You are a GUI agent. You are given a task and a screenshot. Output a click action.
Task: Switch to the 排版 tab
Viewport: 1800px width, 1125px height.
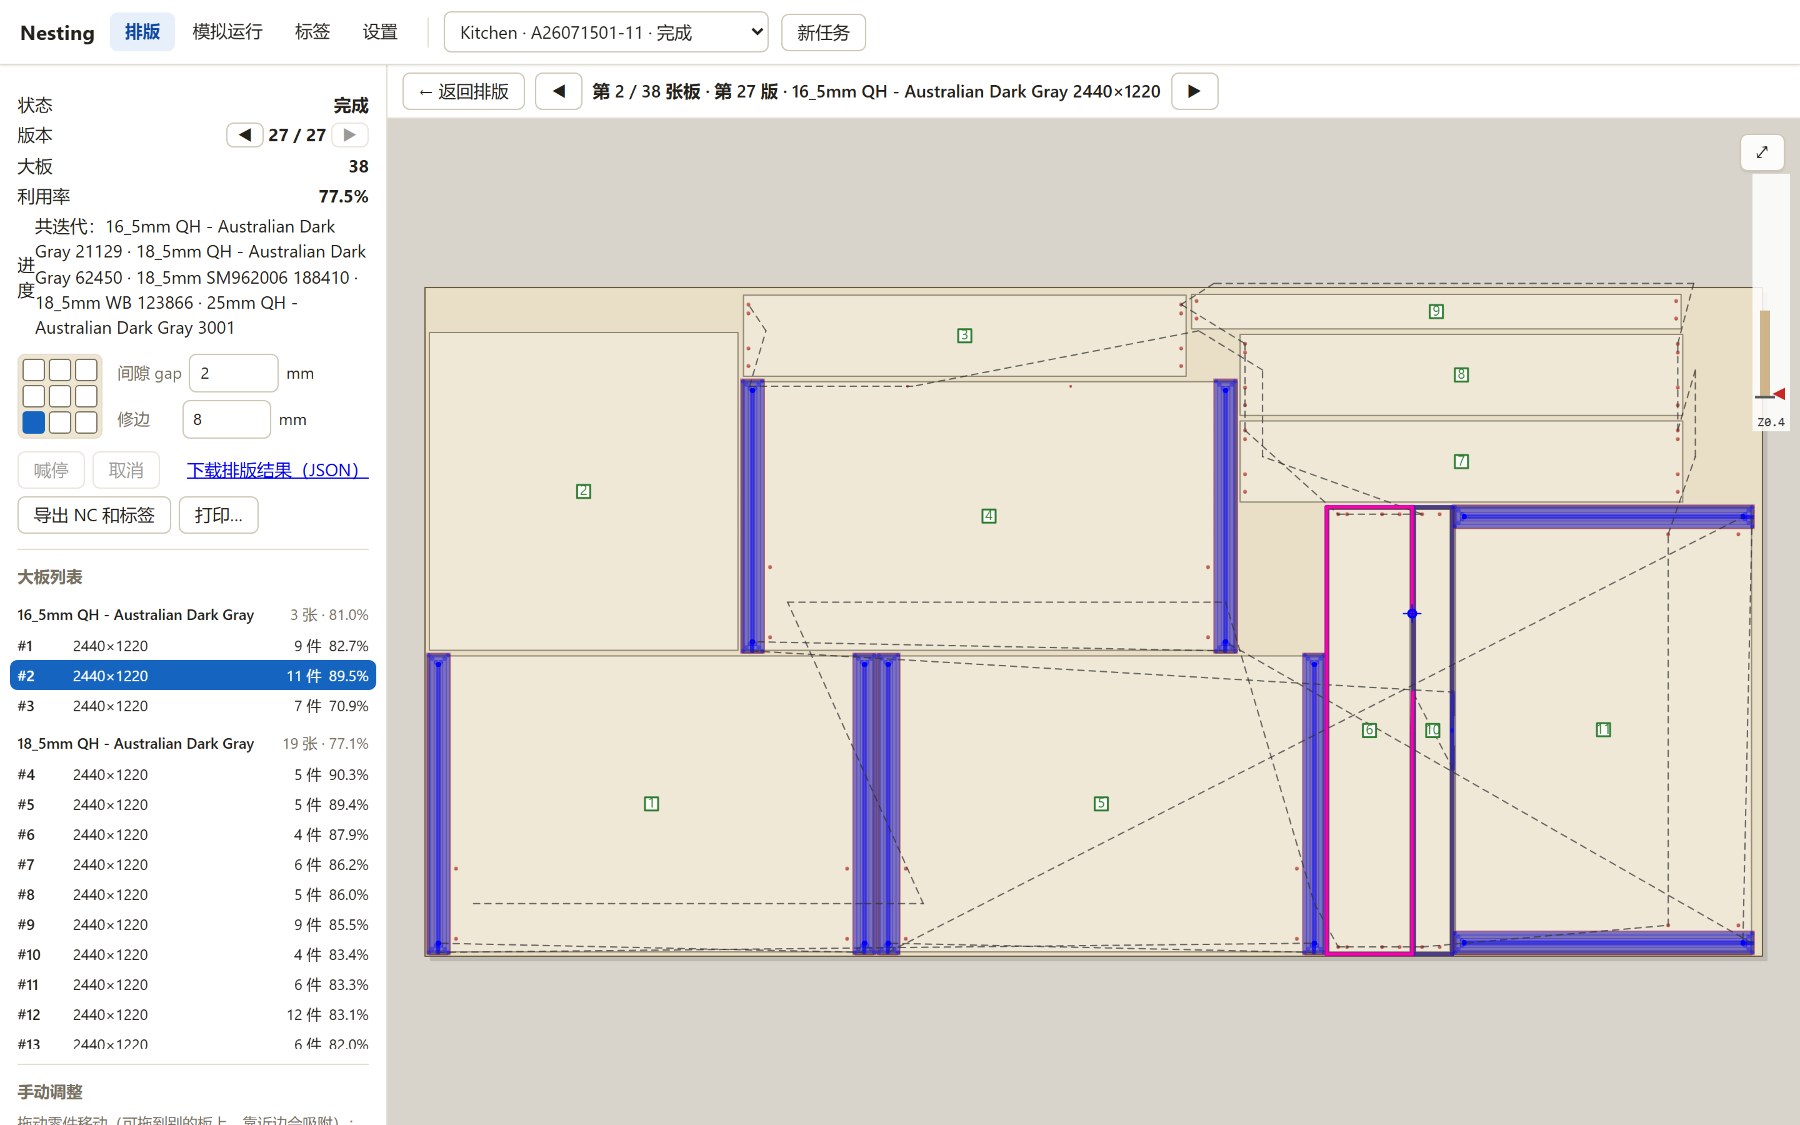[142, 32]
